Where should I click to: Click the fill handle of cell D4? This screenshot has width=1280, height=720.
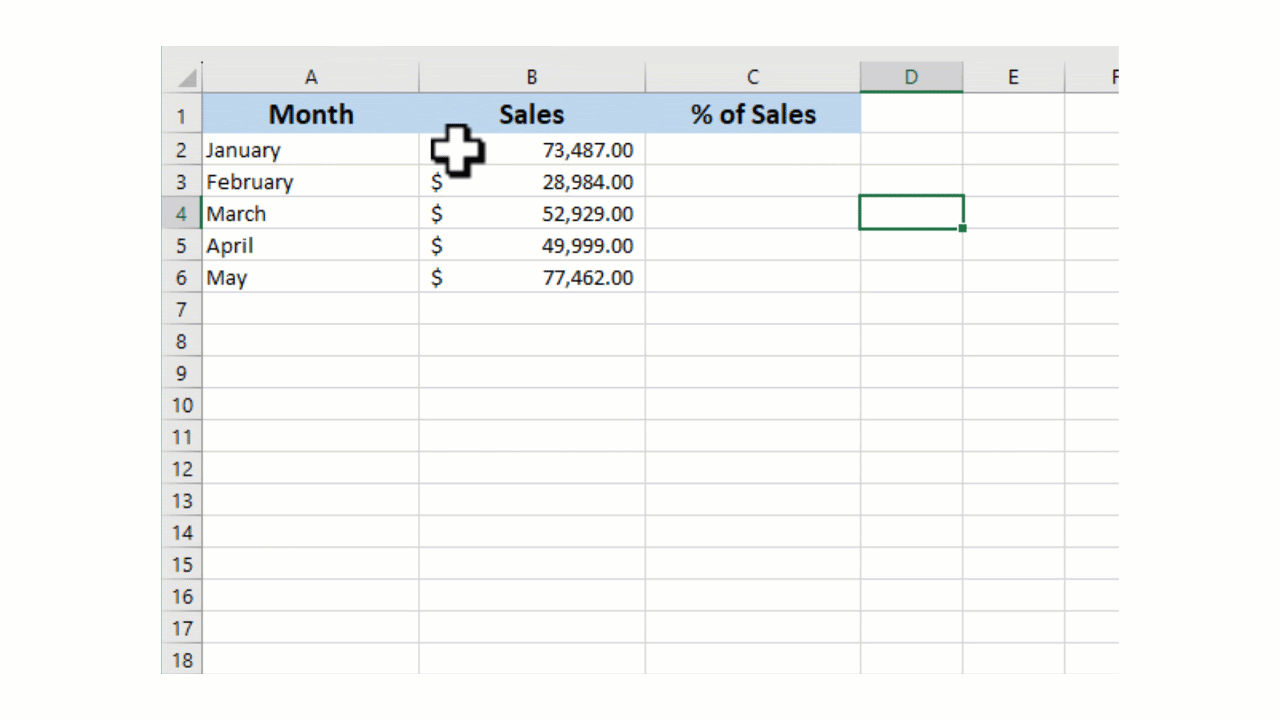962,229
